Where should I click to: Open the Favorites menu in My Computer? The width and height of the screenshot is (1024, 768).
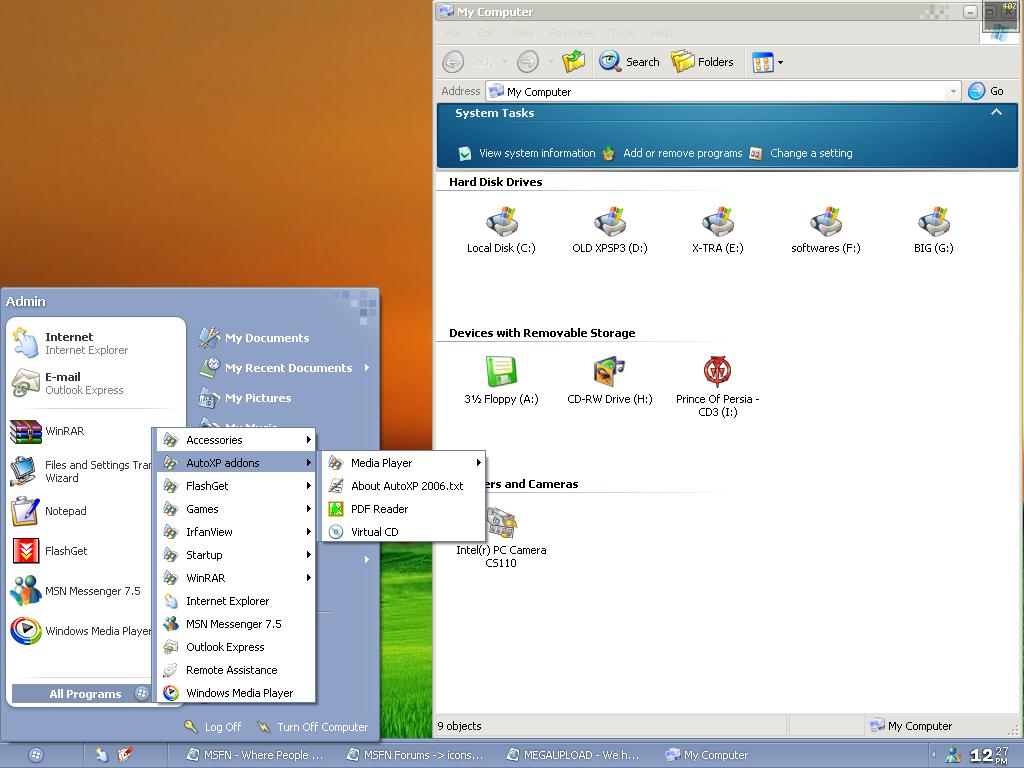(x=571, y=33)
